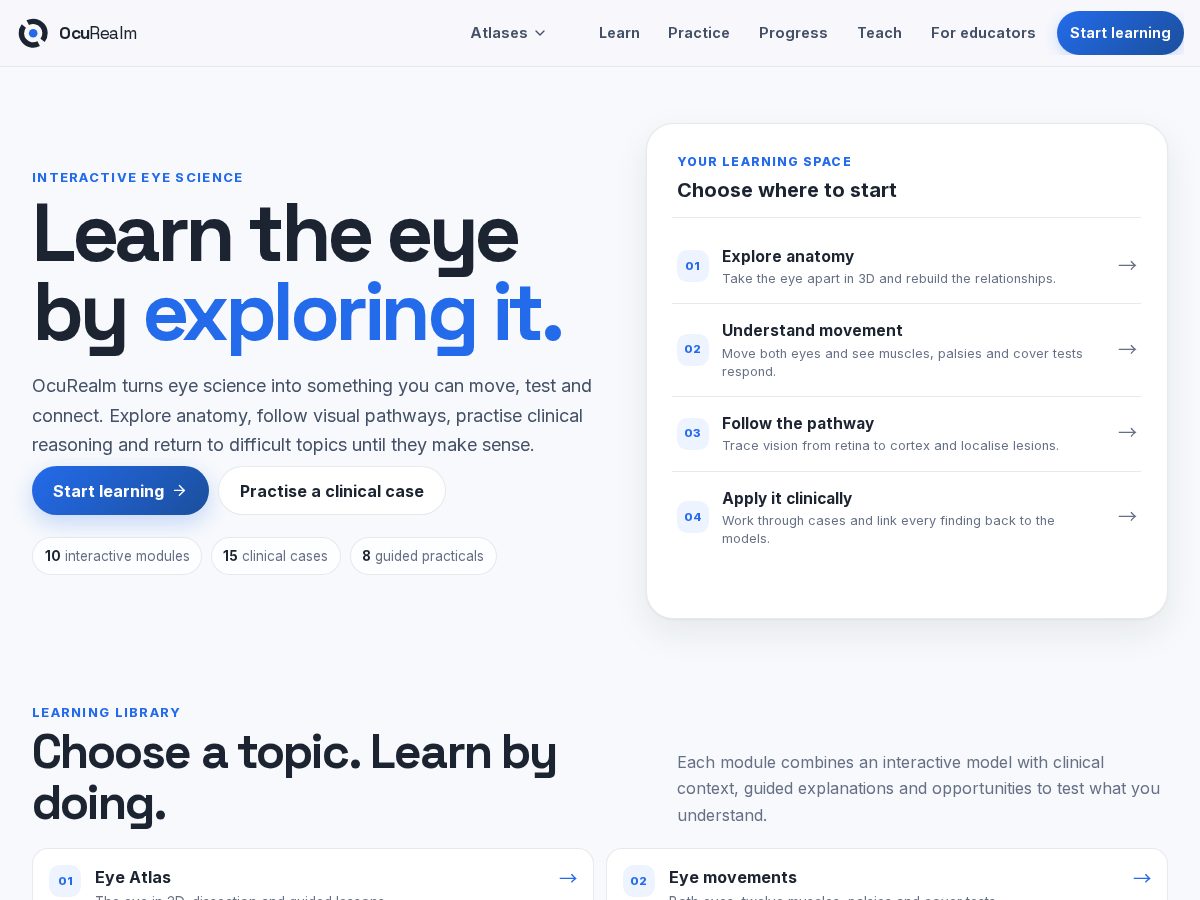This screenshot has width=1200, height=900.
Task: Select the 03 badge beside Follow the pathway
Action: [x=693, y=433]
